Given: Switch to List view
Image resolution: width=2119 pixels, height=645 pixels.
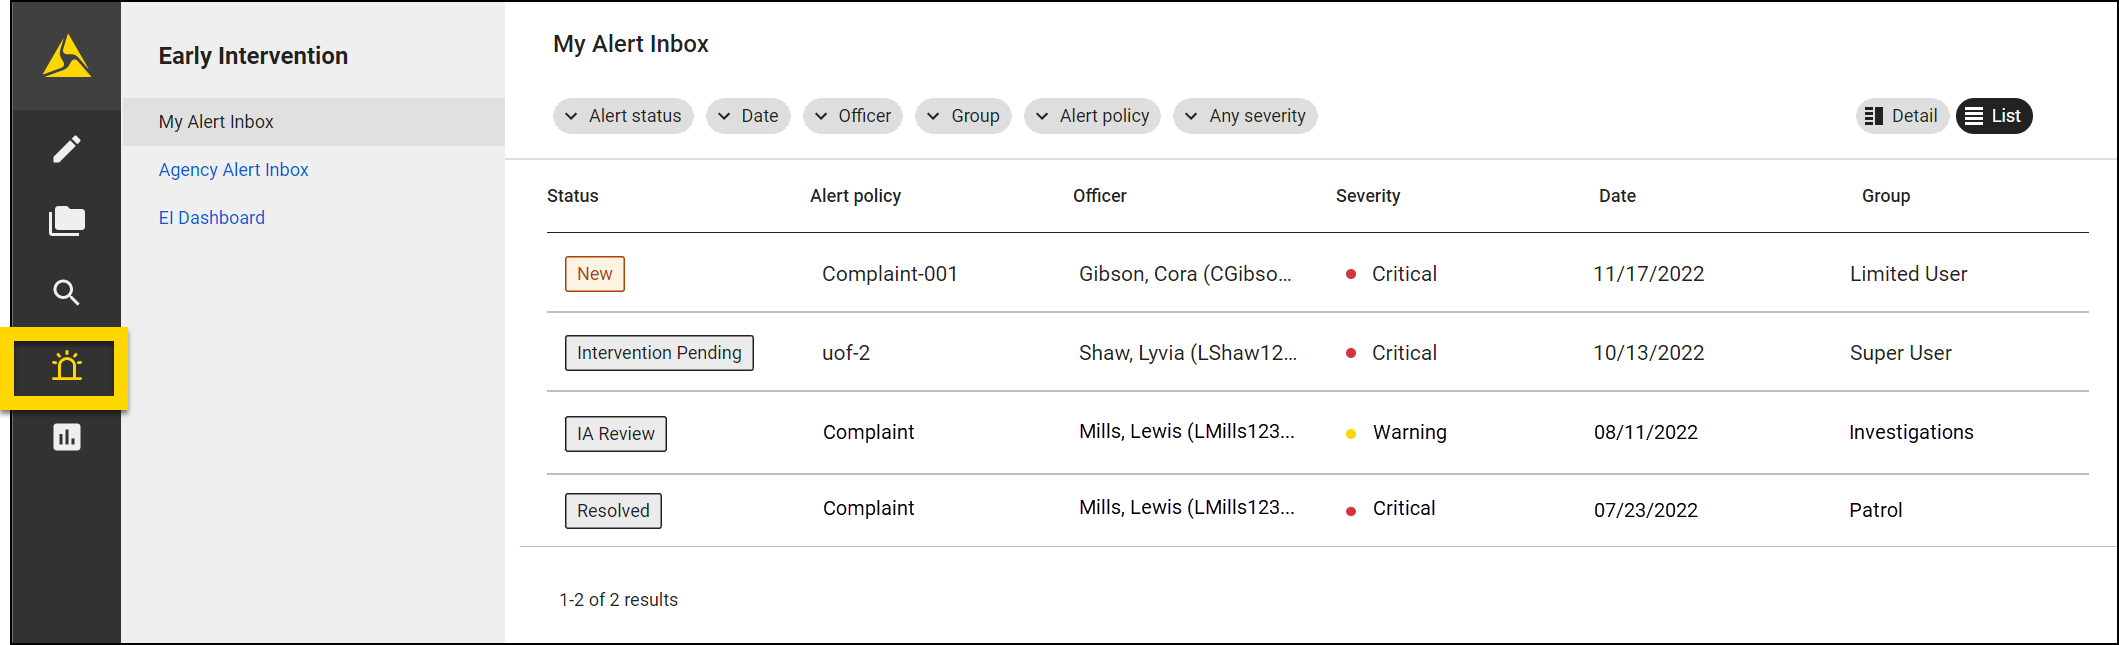Looking at the screenshot, I should click(1993, 116).
